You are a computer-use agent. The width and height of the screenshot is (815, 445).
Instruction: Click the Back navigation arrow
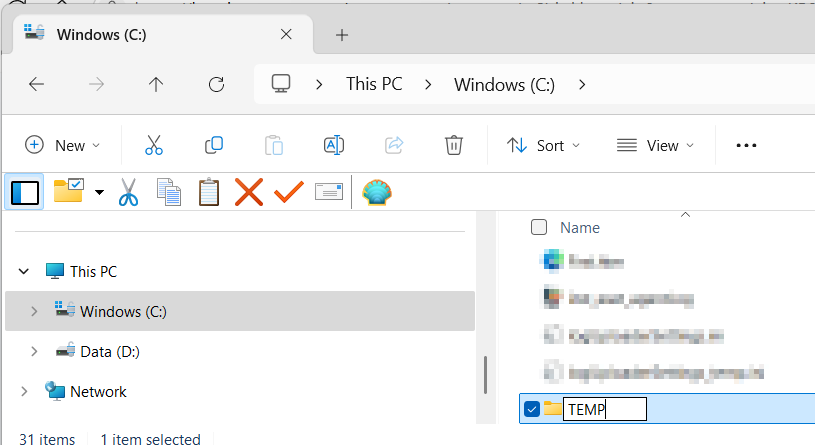coord(36,84)
